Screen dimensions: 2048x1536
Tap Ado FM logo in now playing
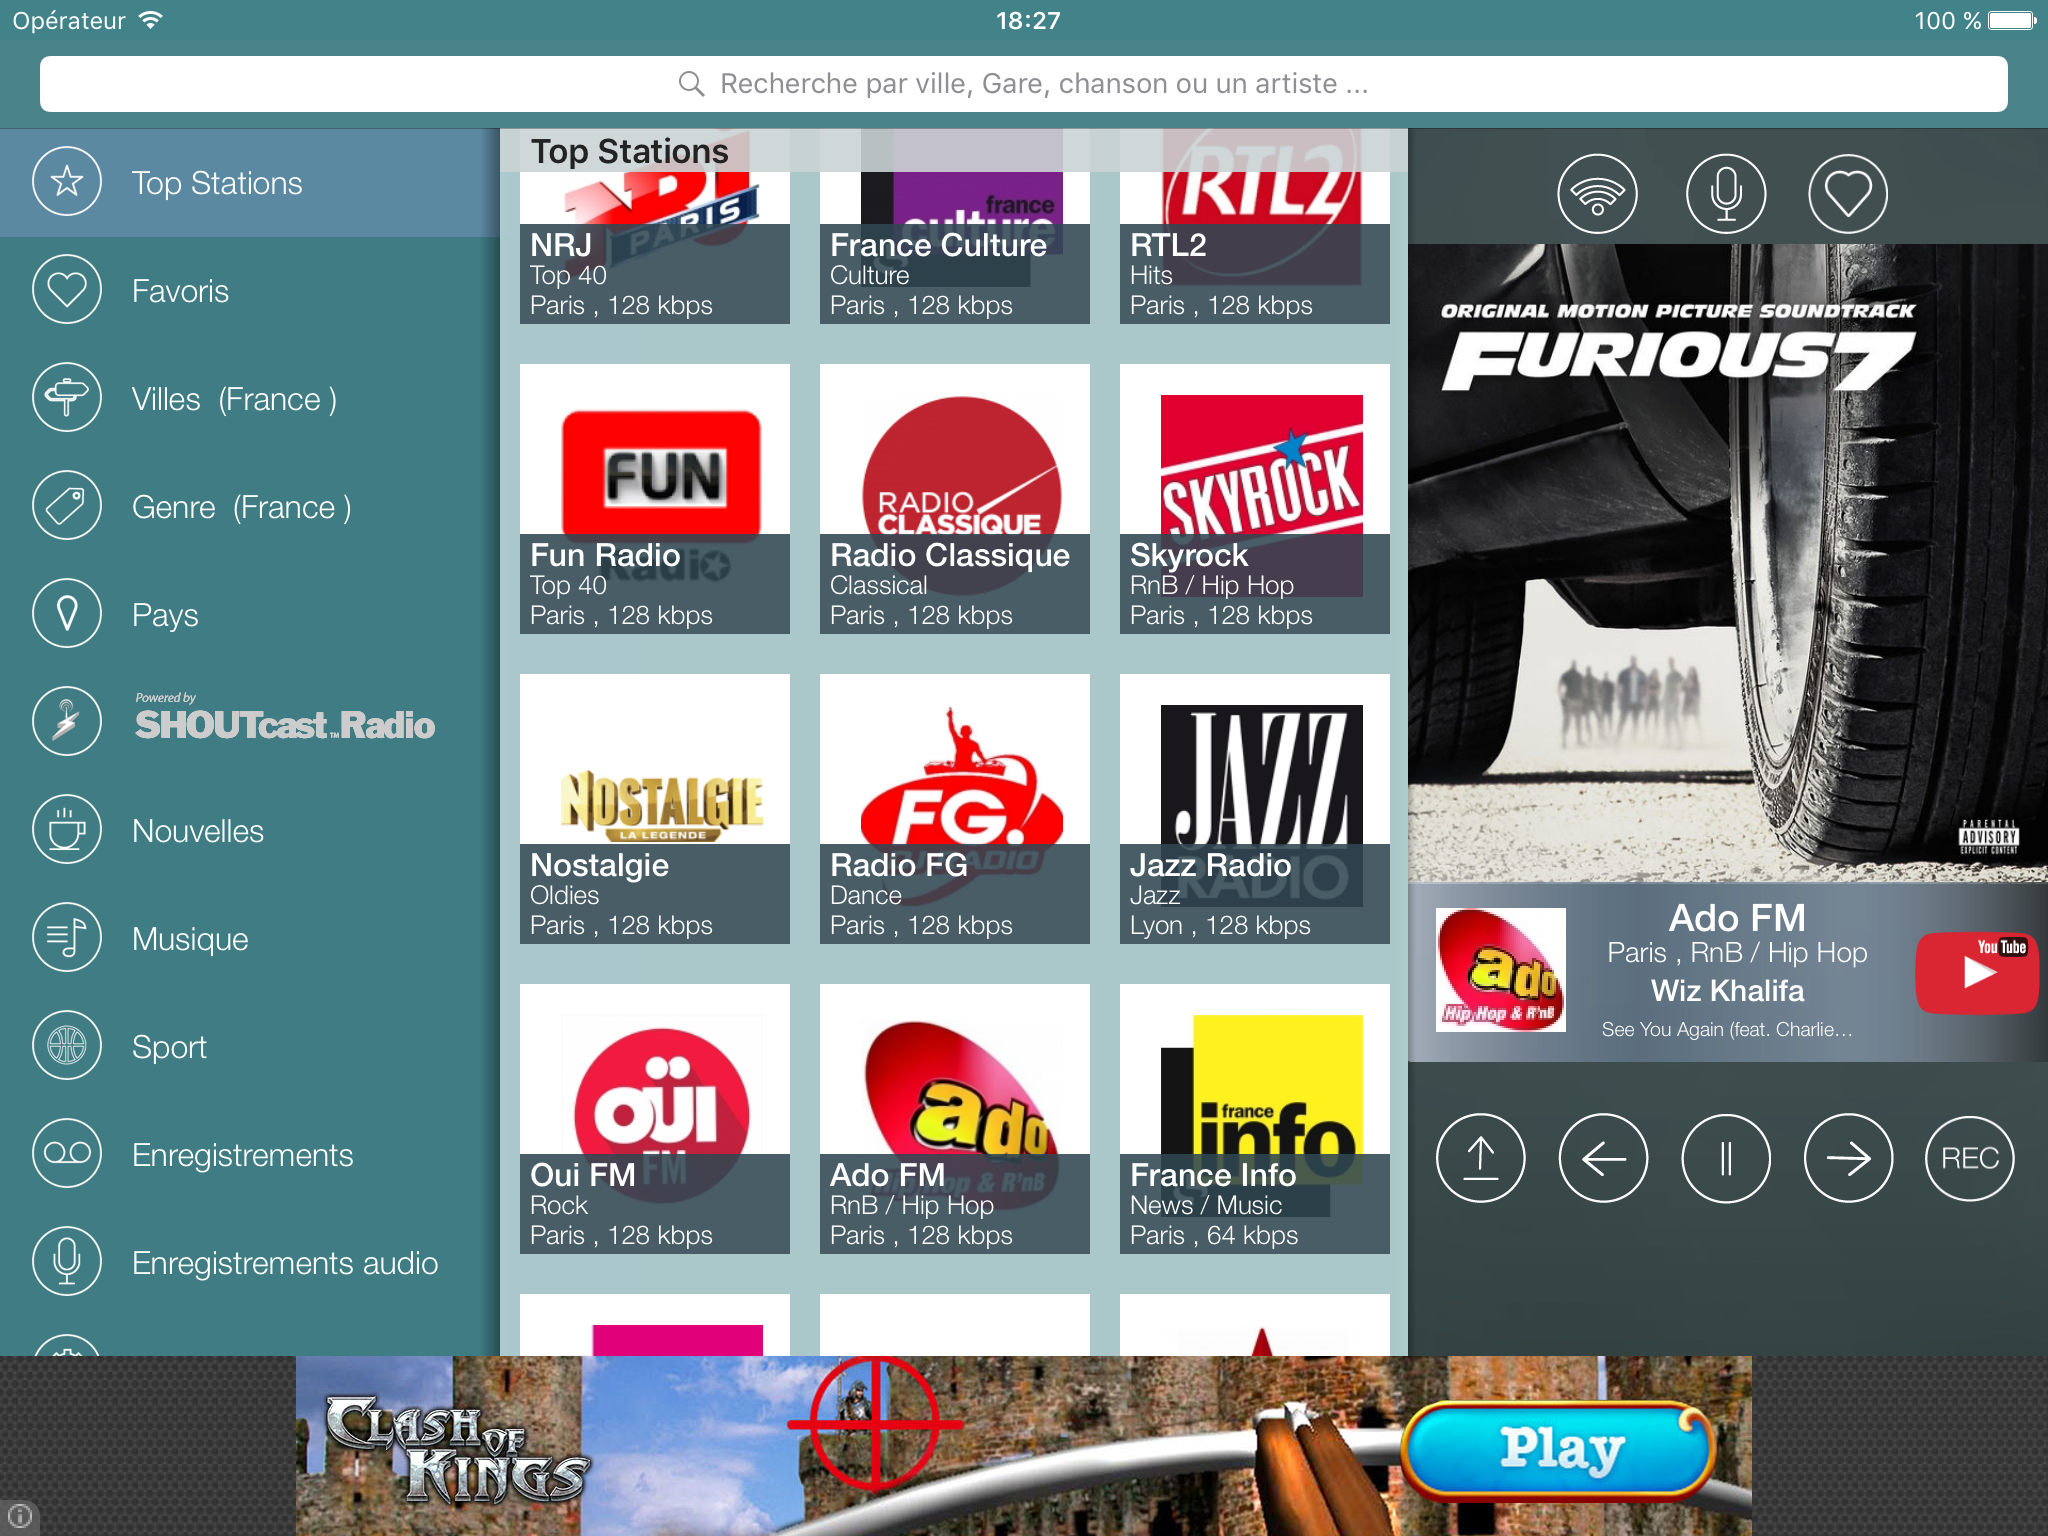1500,970
